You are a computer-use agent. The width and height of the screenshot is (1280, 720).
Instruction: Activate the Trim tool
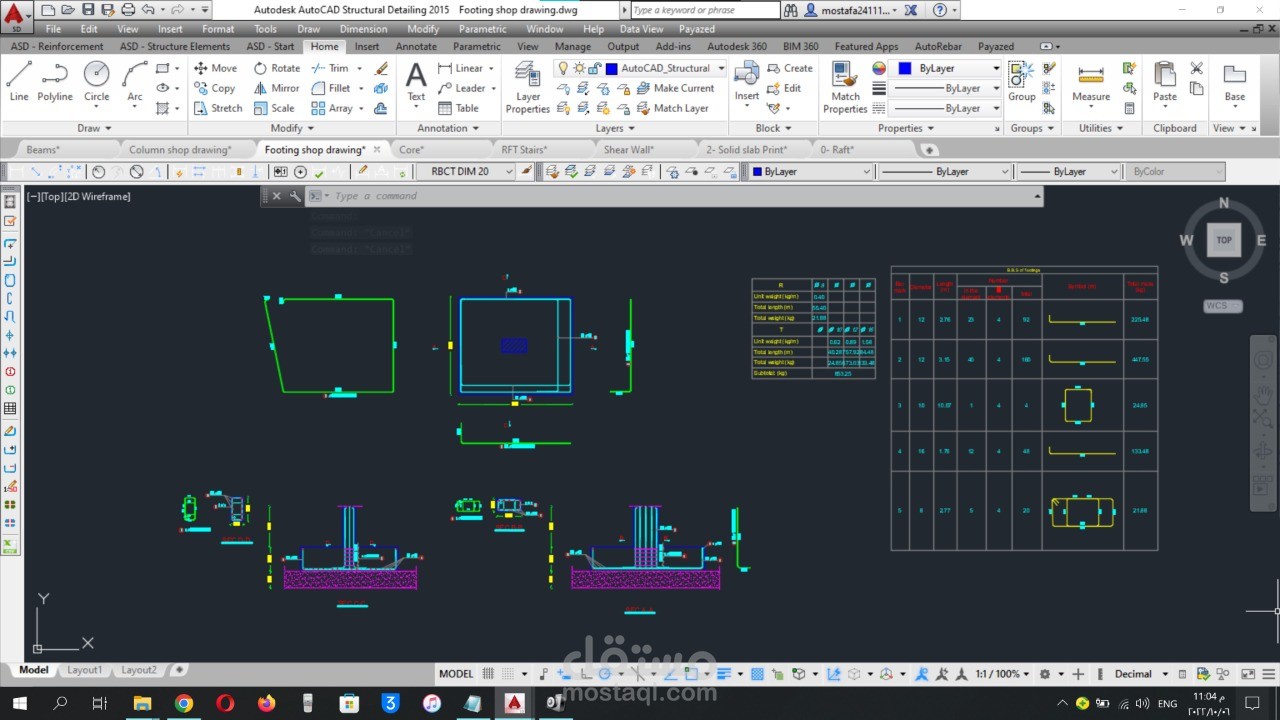(330, 68)
